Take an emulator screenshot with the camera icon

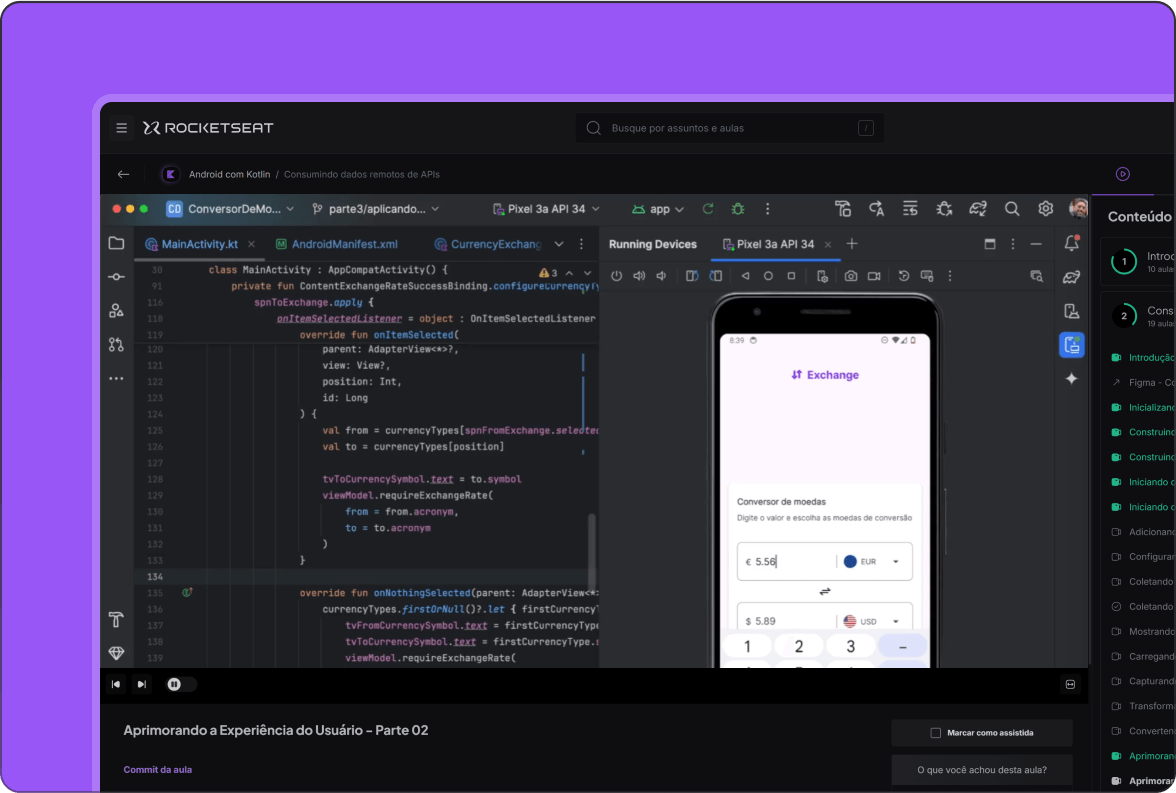pyautogui.click(x=850, y=276)
